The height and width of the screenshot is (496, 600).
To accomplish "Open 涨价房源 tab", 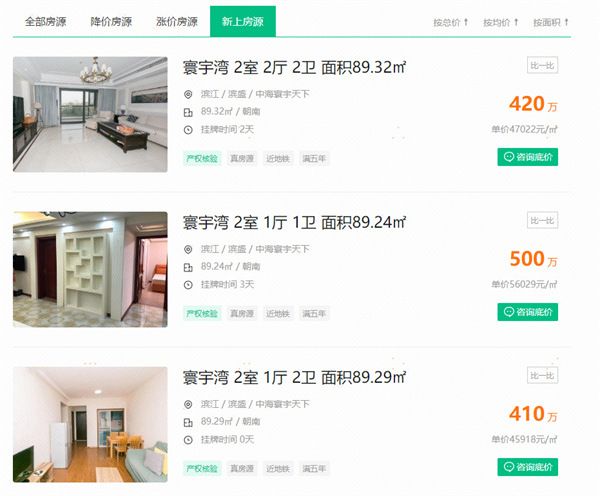I will tap(177, 21).
